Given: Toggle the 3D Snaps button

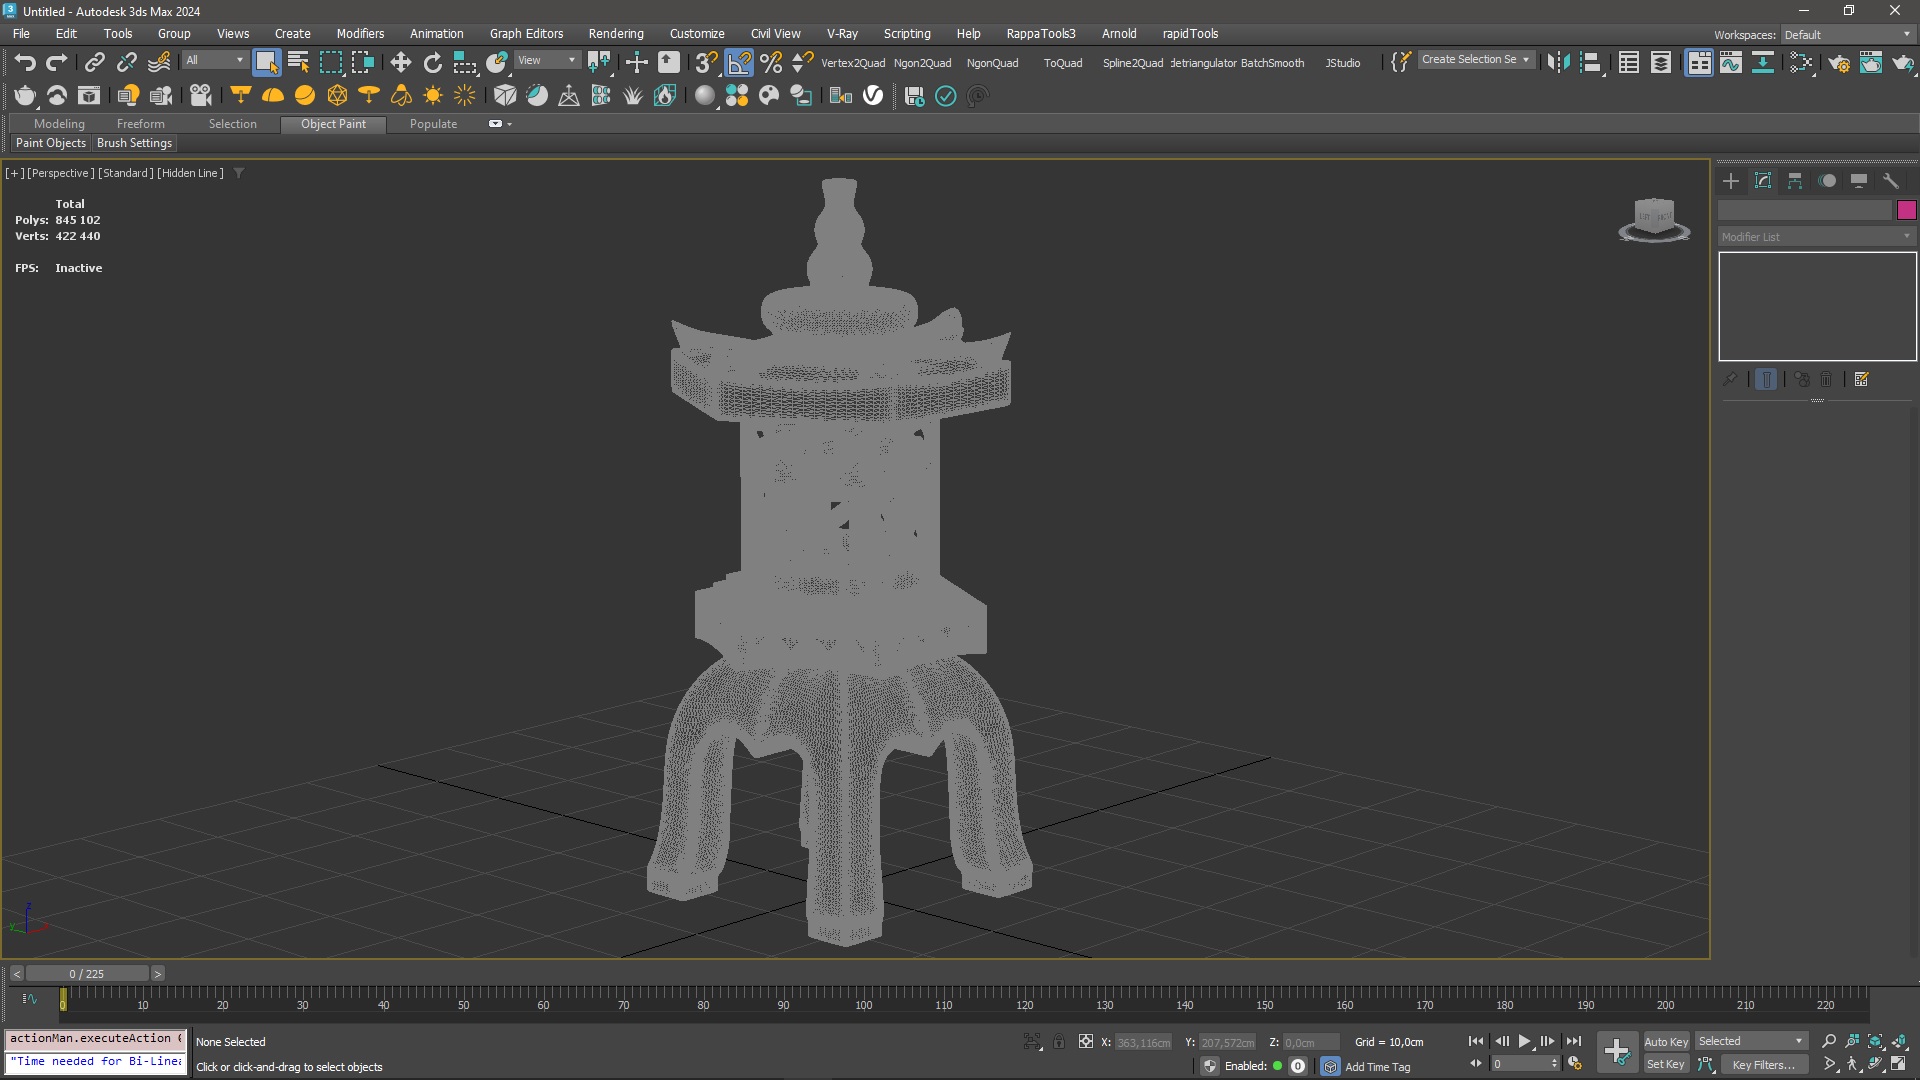Looking at the screenshot, I should click(706, 62).
